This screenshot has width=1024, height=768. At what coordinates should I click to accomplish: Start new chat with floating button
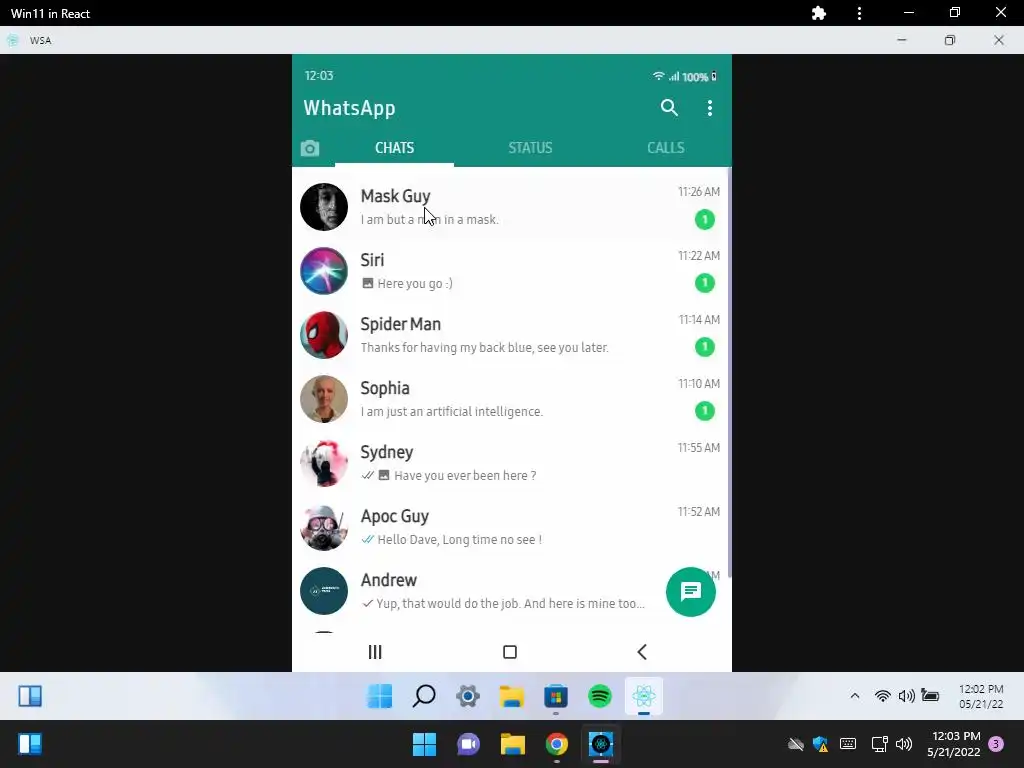pos(691,592)
